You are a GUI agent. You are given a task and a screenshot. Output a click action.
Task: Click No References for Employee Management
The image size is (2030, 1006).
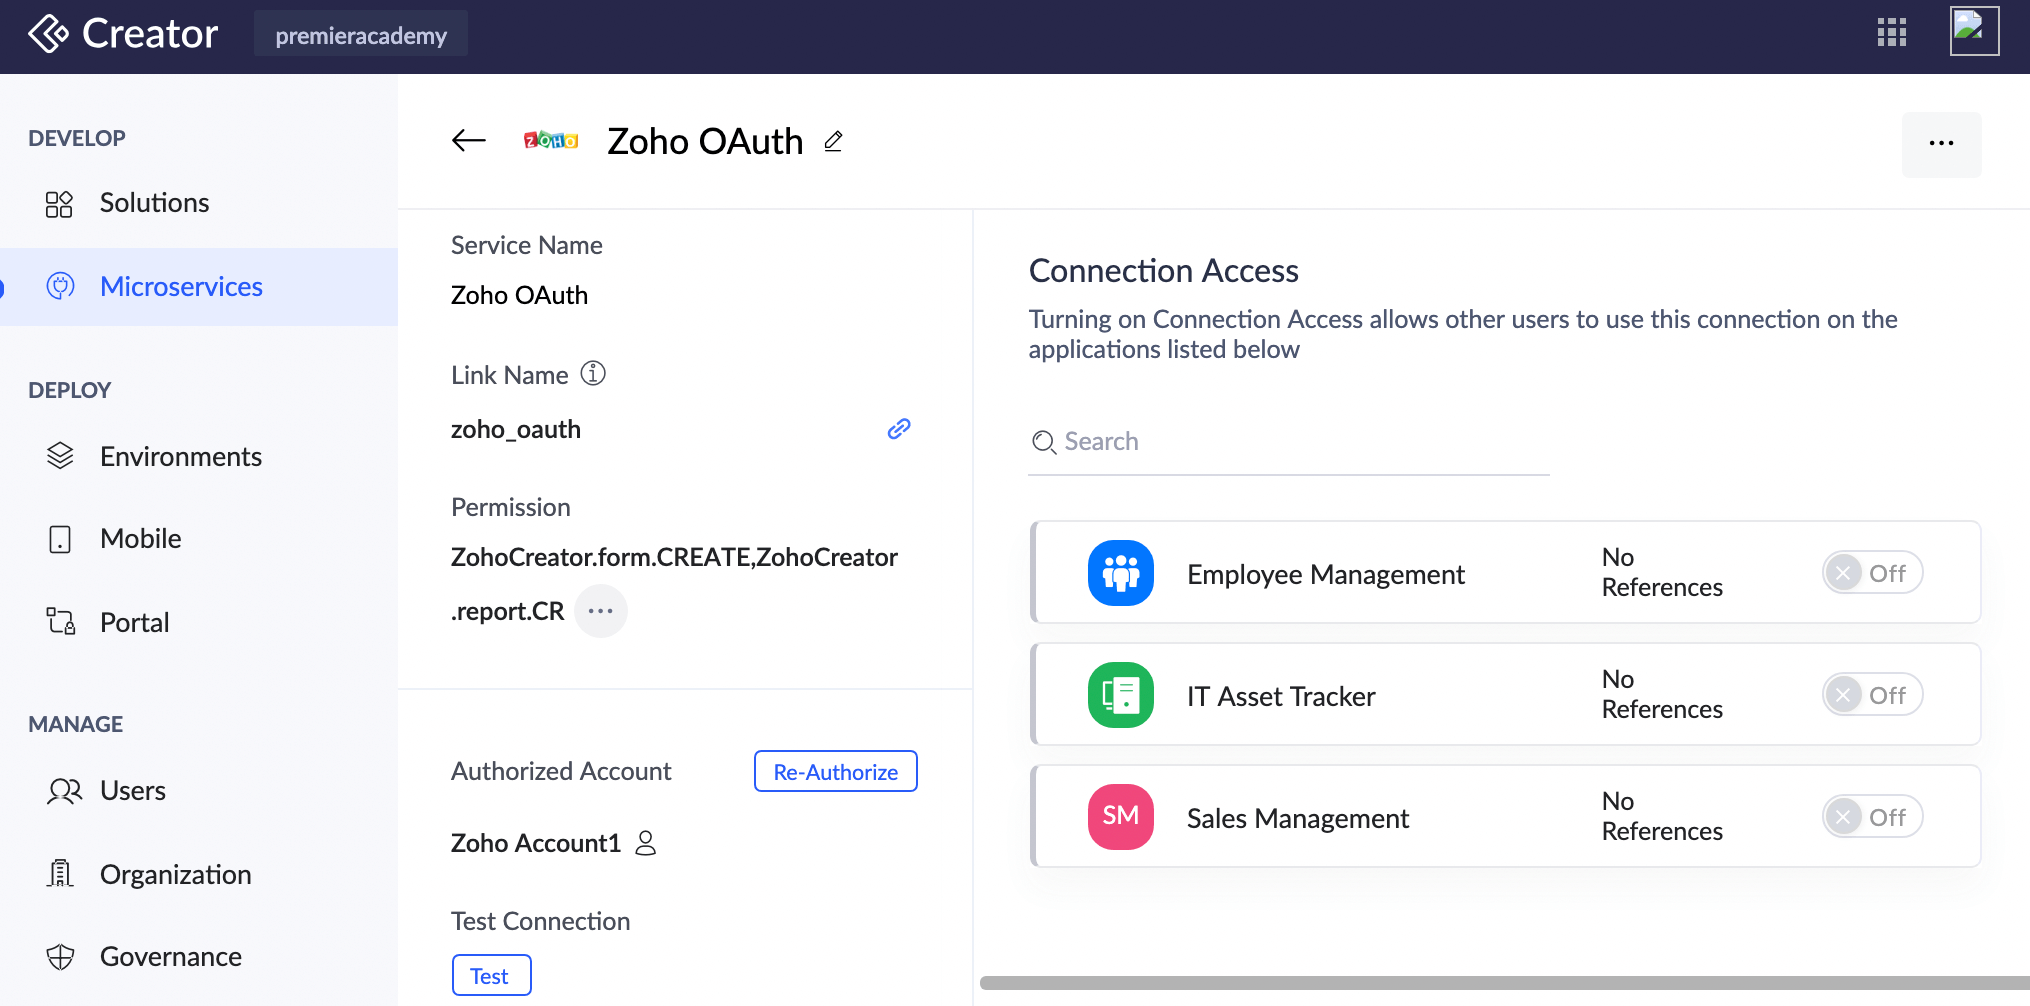tap(1662, 572)
